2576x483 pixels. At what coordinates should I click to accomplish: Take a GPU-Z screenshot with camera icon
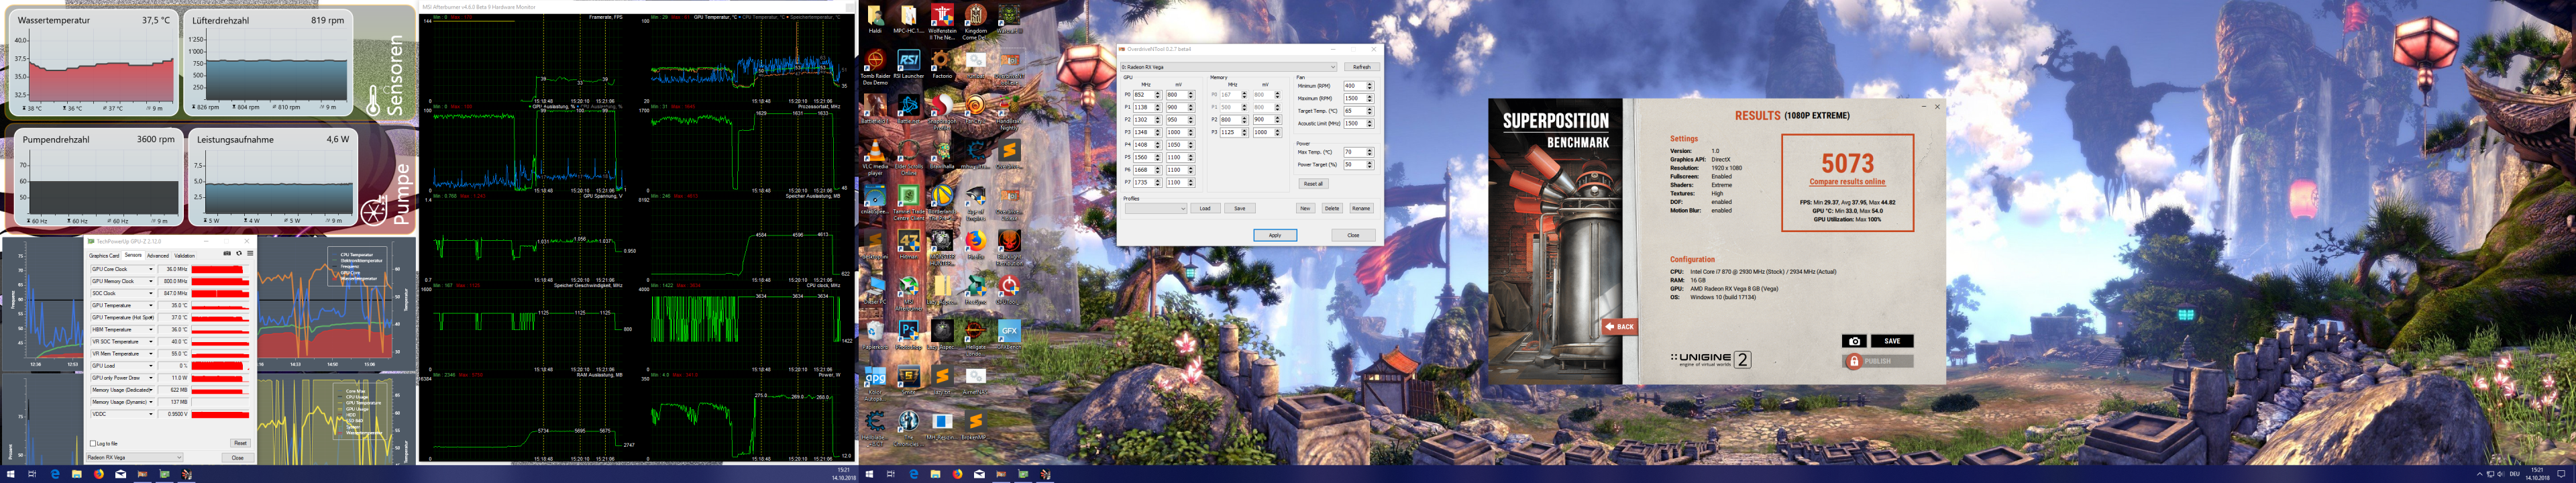tap(227, 254)
